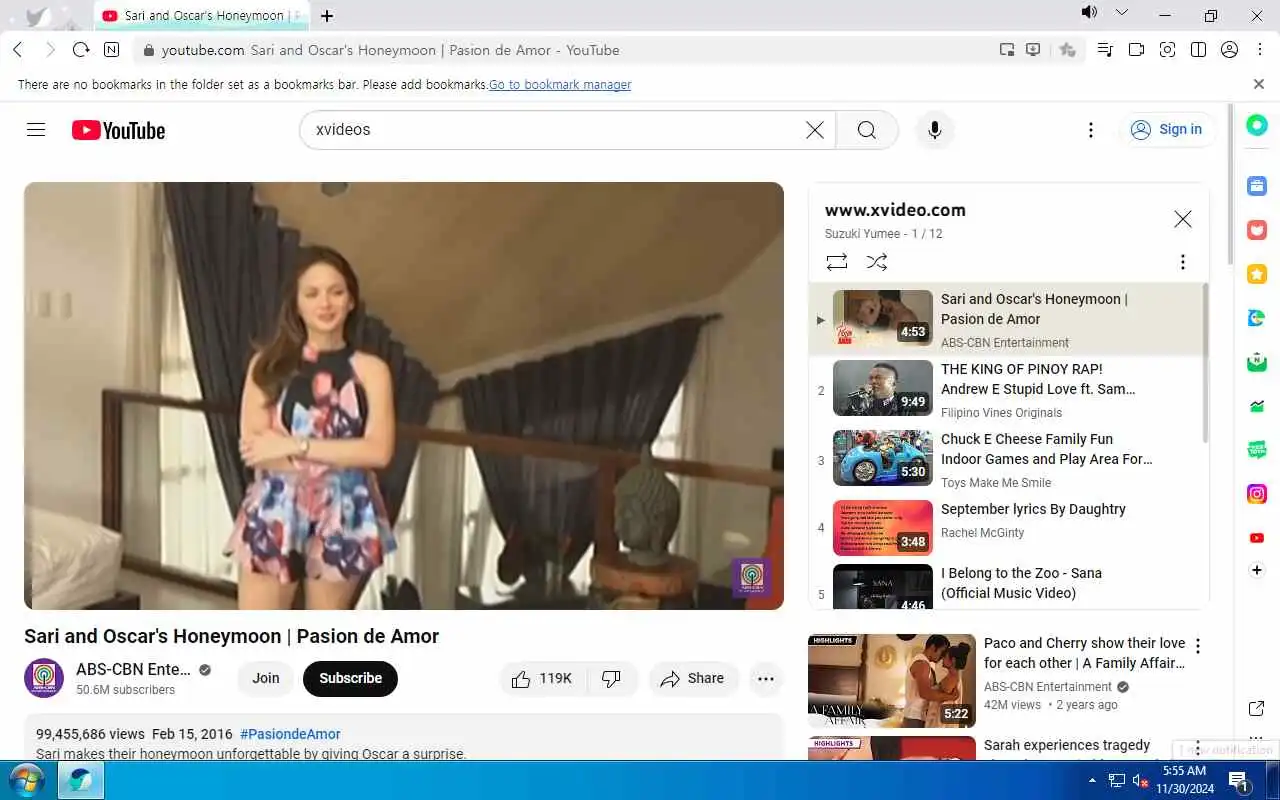Play 'September lyrics By Daughtry' playlist item
This screenshot has width=1280, height=800.
[x=1005, y=528]
